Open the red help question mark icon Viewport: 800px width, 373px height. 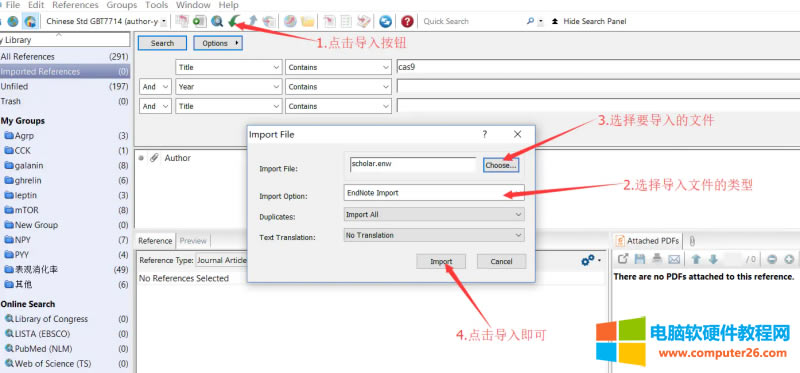pyautogui.click(x=407, y=21)
